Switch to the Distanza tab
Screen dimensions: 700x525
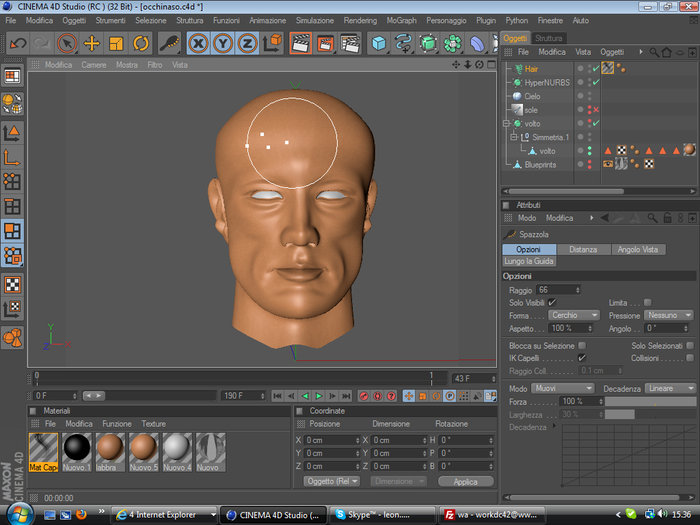(583, 250)
